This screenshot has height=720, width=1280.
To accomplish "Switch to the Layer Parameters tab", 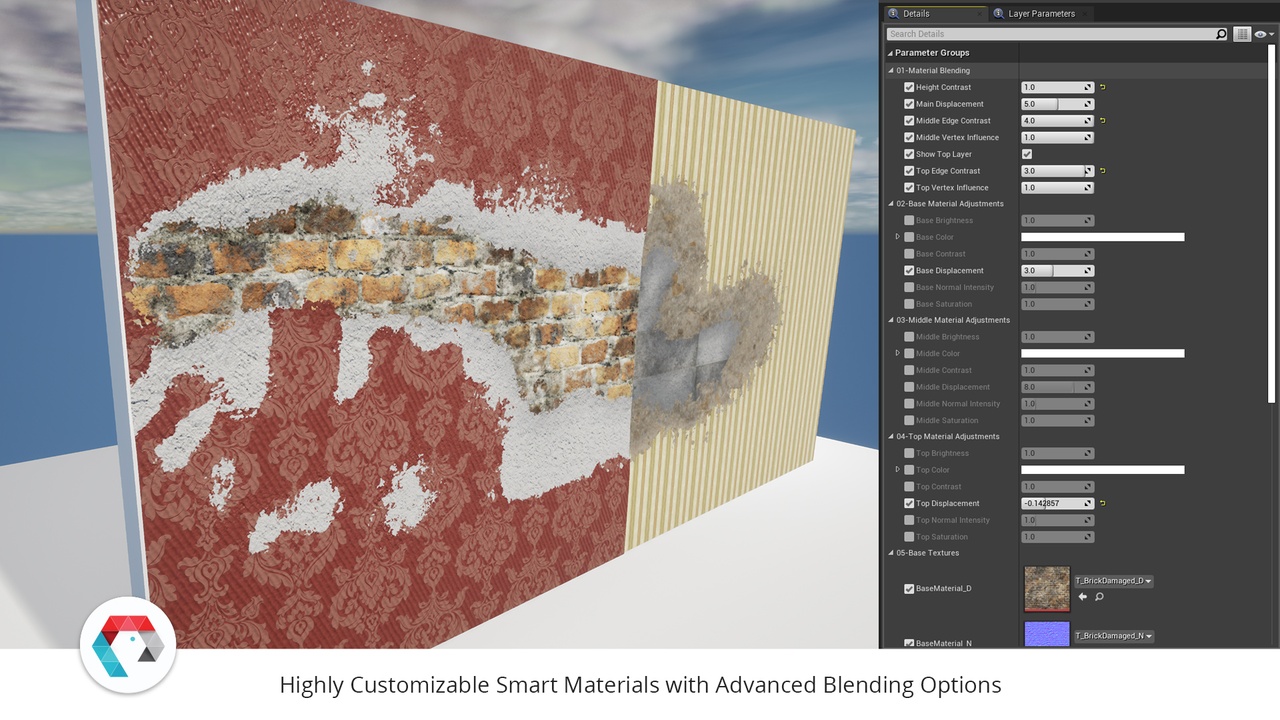I will (1041, 13).
